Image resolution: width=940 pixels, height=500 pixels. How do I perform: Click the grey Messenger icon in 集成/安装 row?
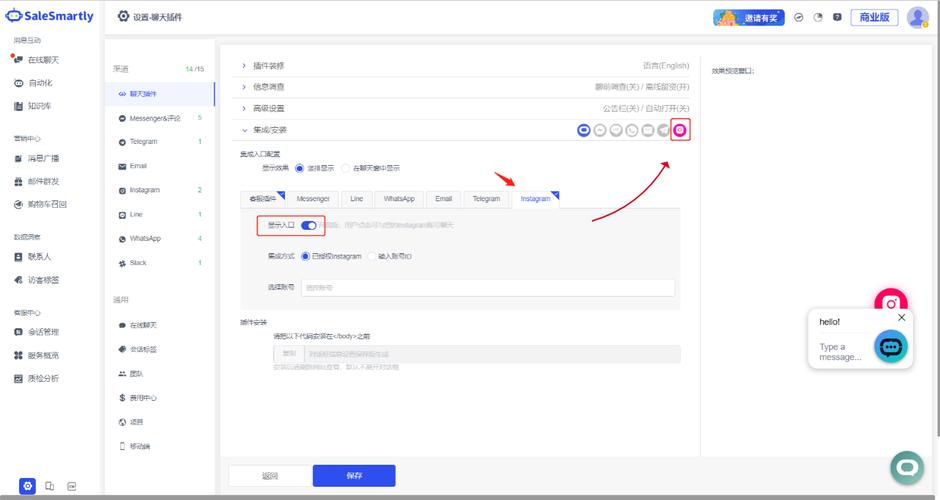click(x=599, y=130)
